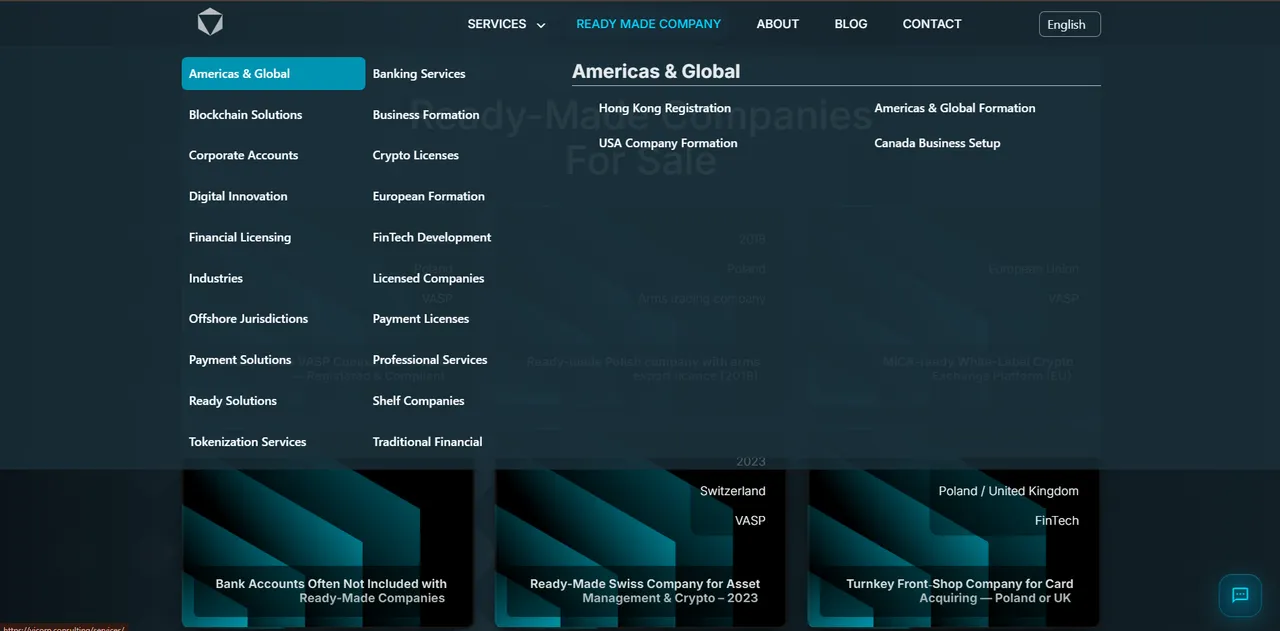Screen dimensions: 1280x631
Task: Navigate to the Contact page
Action: [x=932, y=24]
